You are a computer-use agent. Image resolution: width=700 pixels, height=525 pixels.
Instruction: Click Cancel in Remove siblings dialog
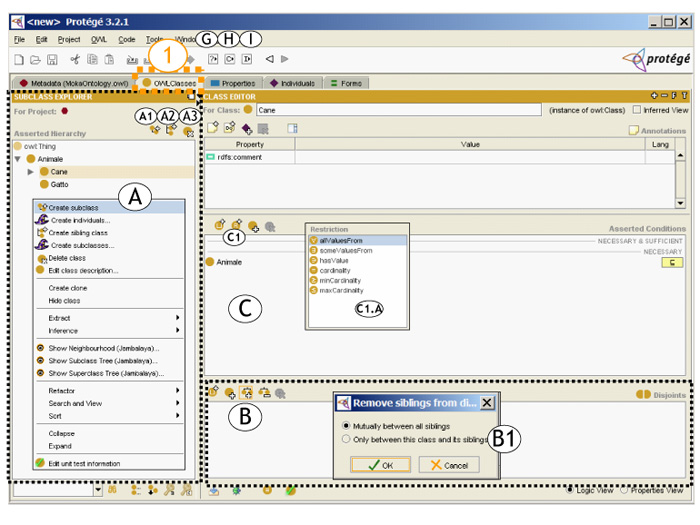(x=449, y=465)
